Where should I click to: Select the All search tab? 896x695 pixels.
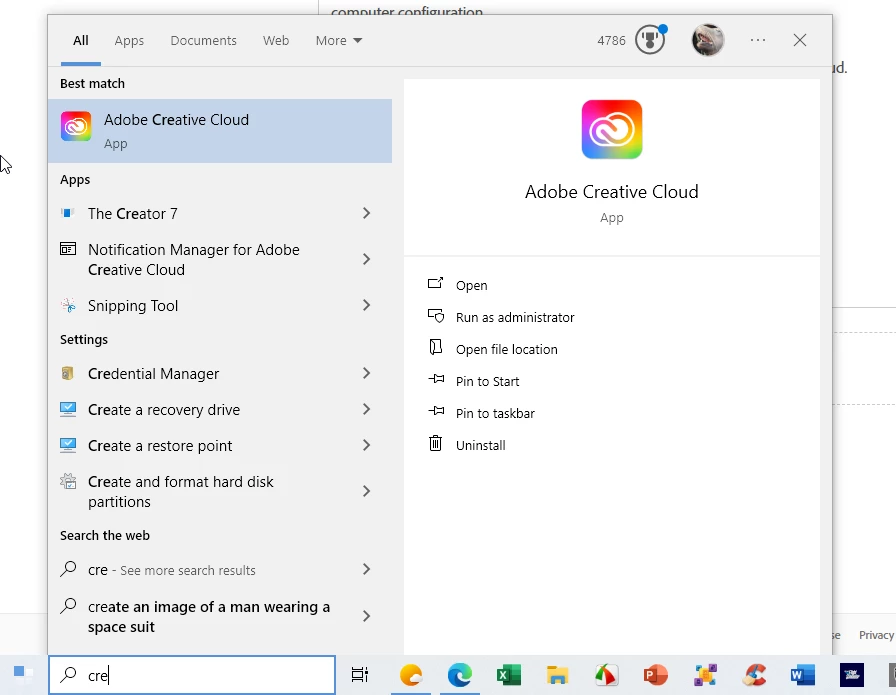pos(81,41)
